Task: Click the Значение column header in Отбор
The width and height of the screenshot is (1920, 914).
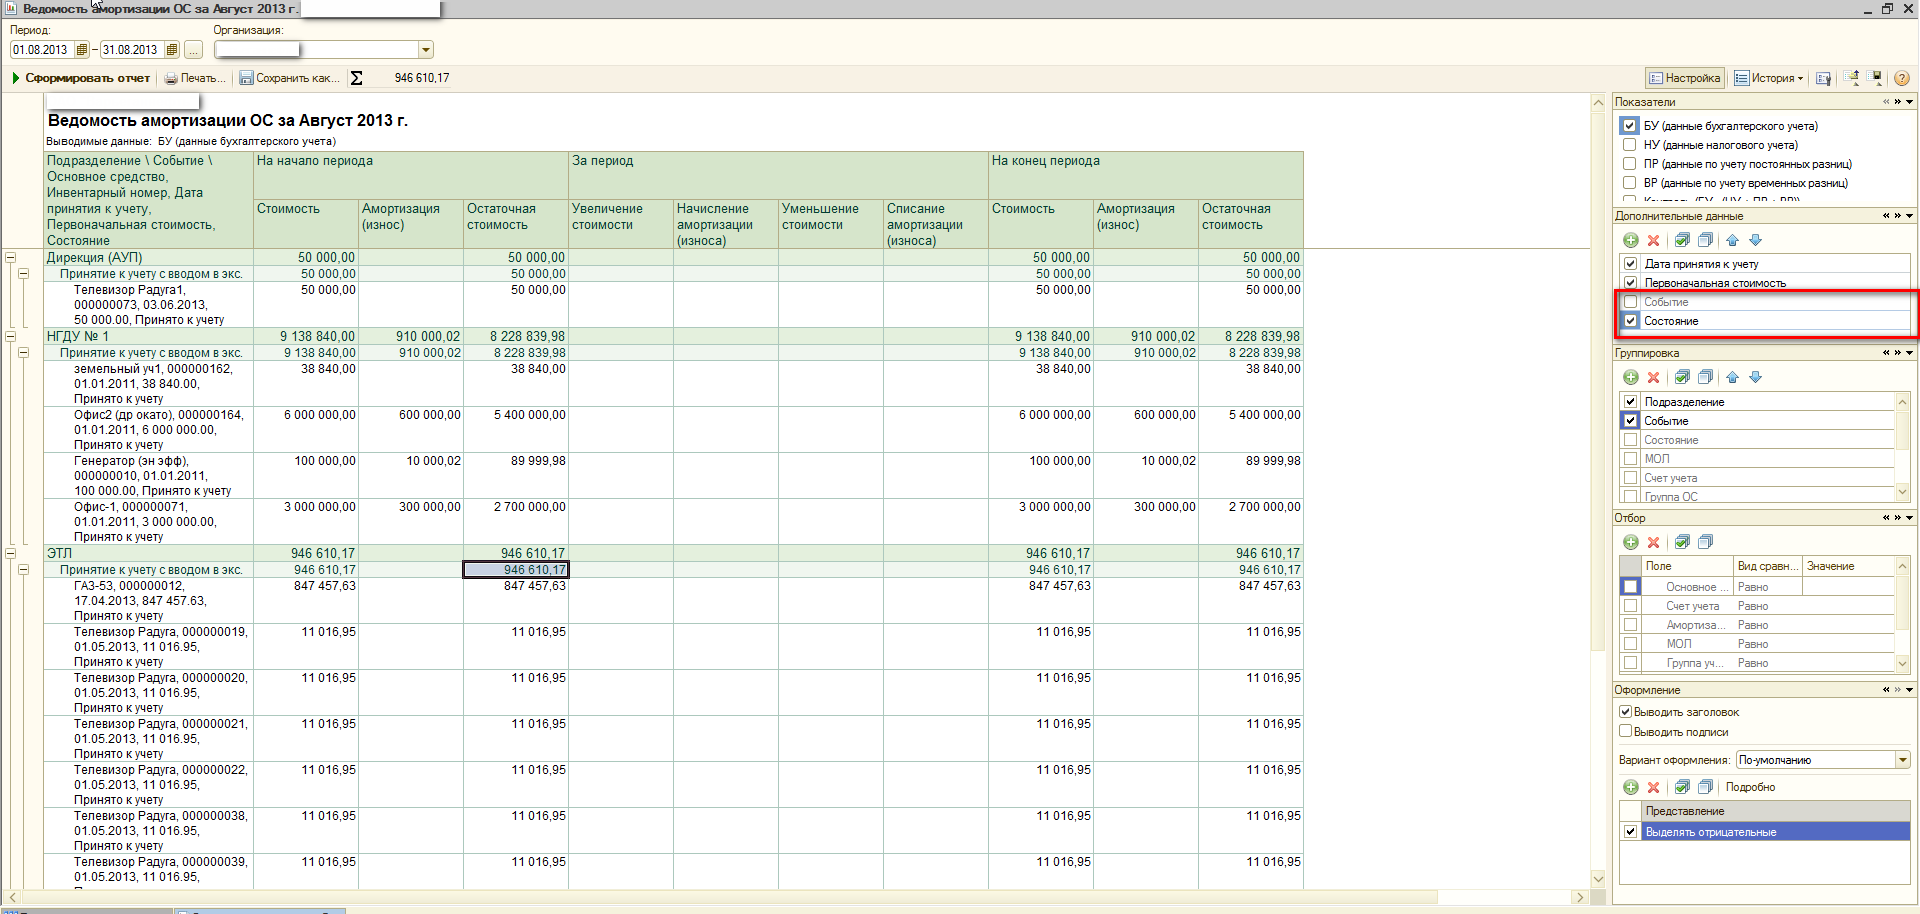Action: [1848, 566]
